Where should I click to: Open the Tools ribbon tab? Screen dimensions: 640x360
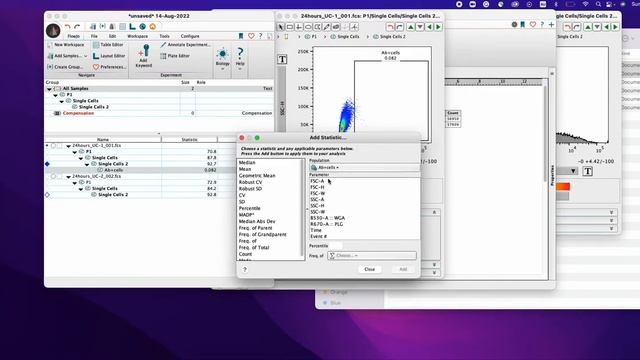164,36
